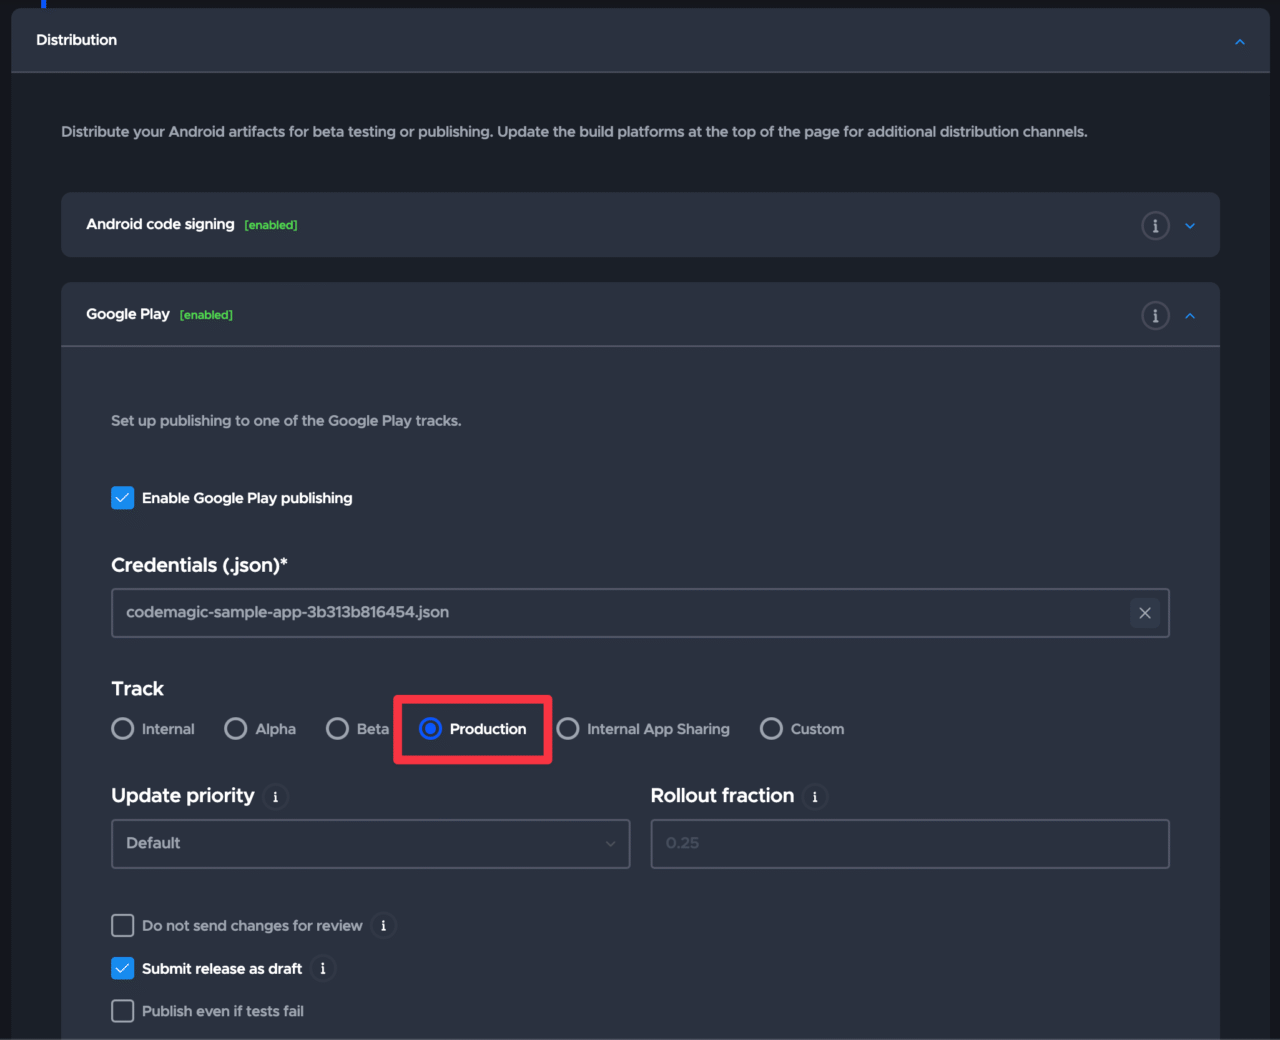Uncheck Submit release as draft
The width and height of the screenshot is (1280, 1040).
click(123, 969)
